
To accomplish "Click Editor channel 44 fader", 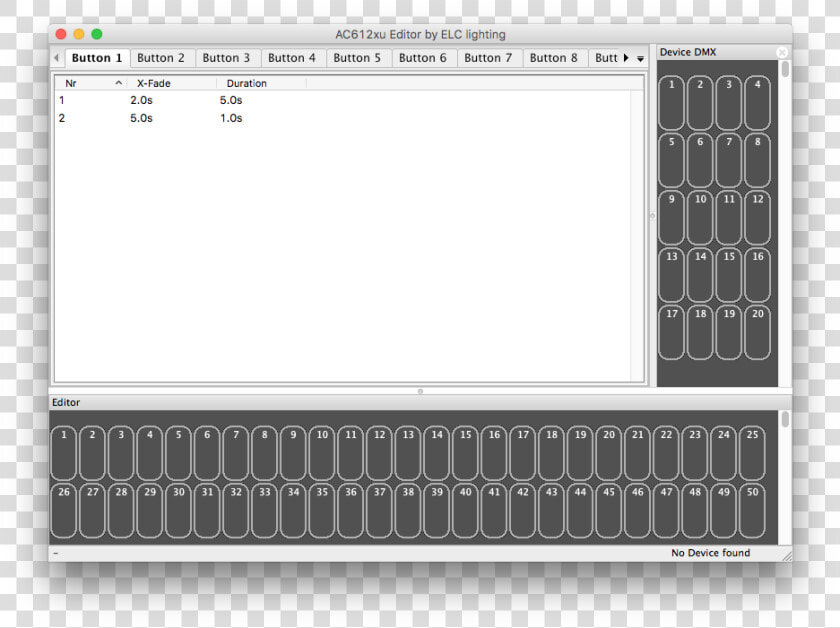I will pos(580,511).
